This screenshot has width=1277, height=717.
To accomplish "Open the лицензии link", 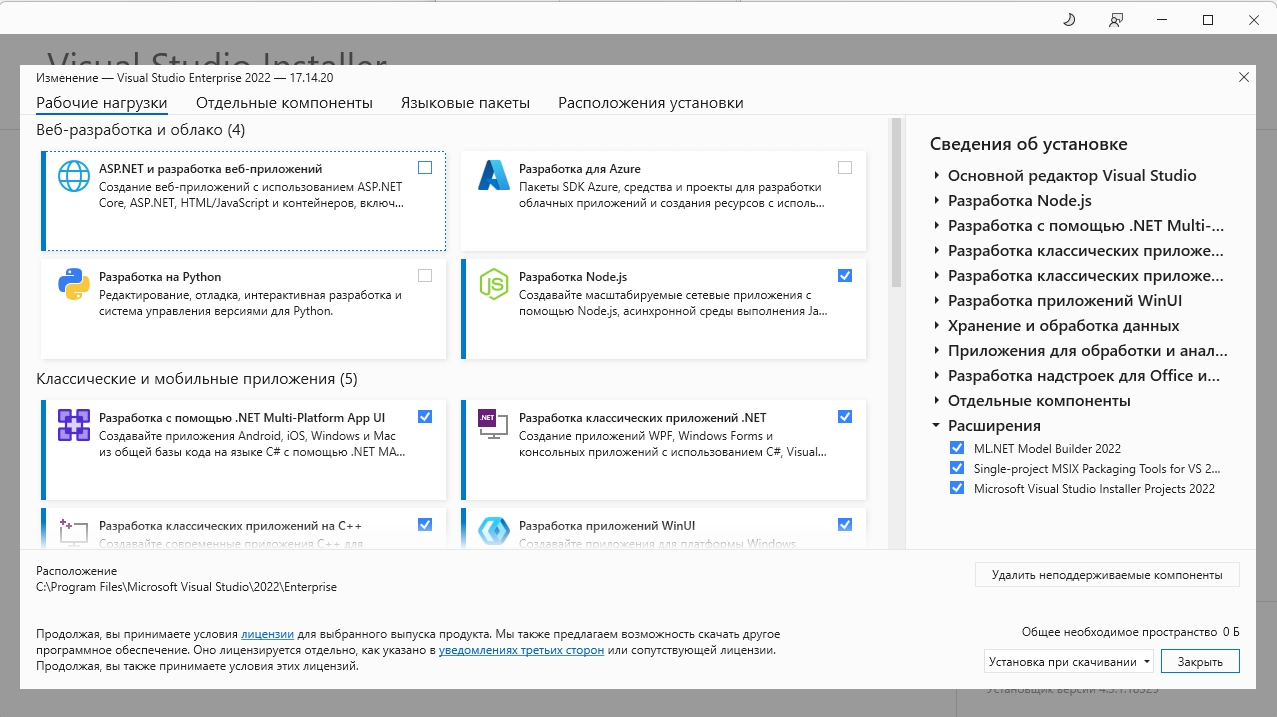I will point(267,634).
